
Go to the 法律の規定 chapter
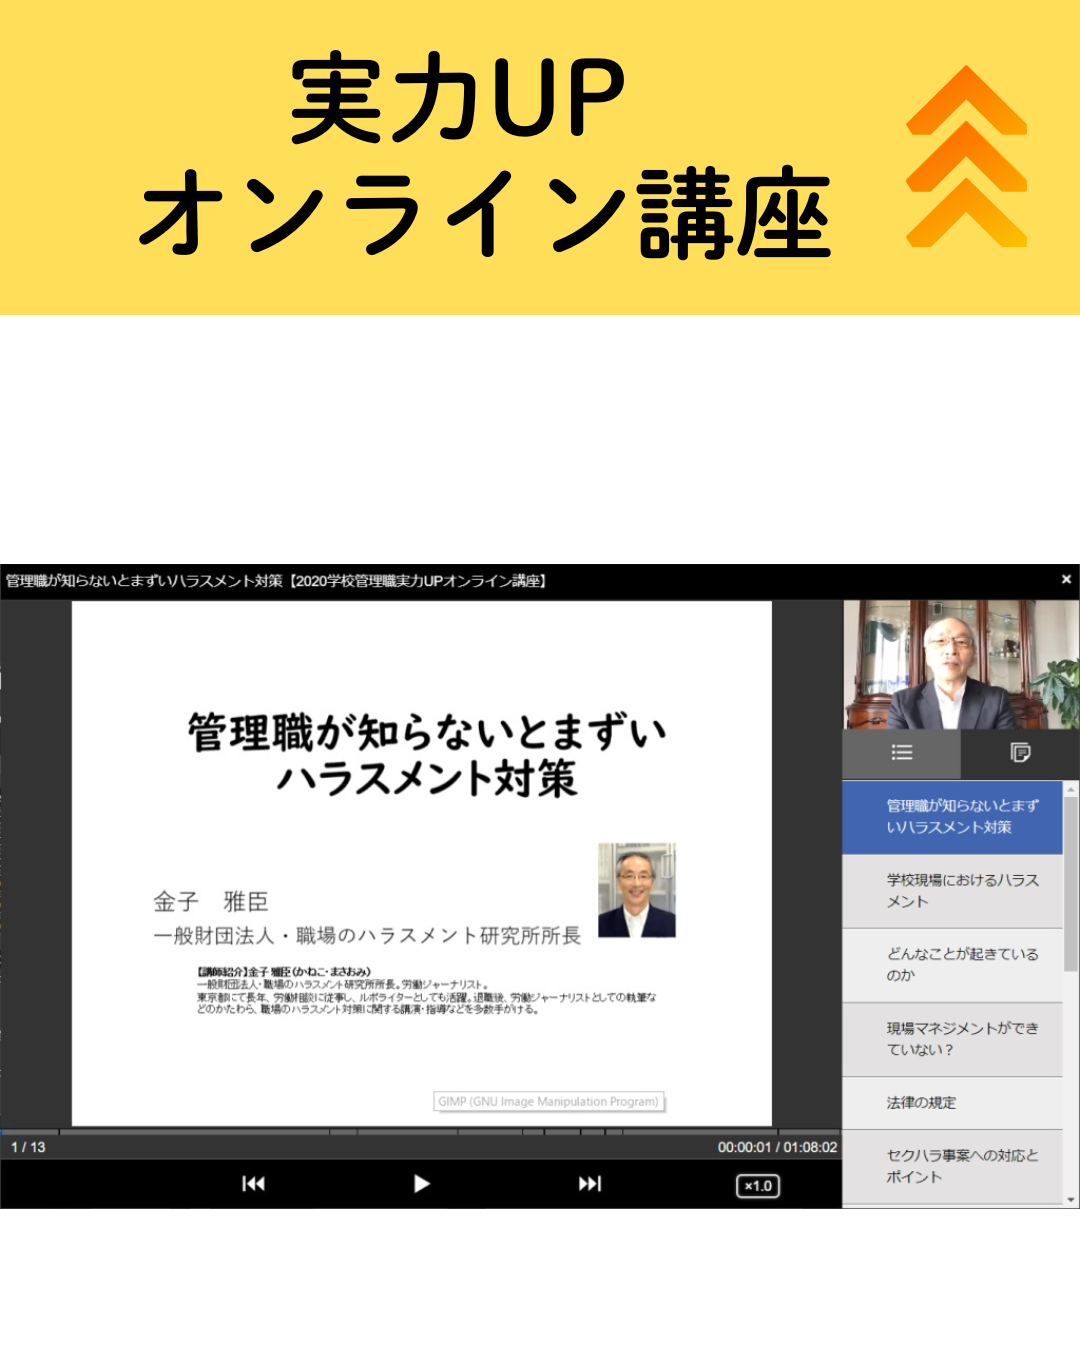tap(952, 1103)
